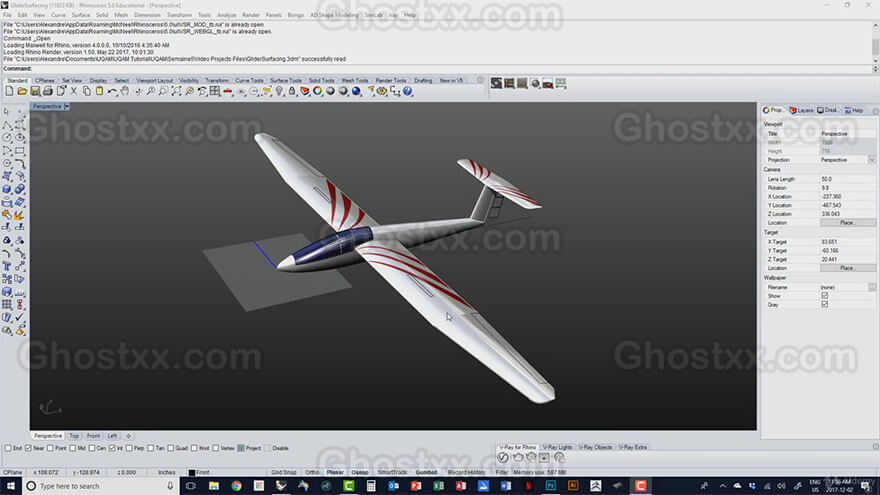Image resolution: width=880 pixels, height=495 pixels.
Task: Open File Explorer from the taskbar
Action: click(214, 486)
